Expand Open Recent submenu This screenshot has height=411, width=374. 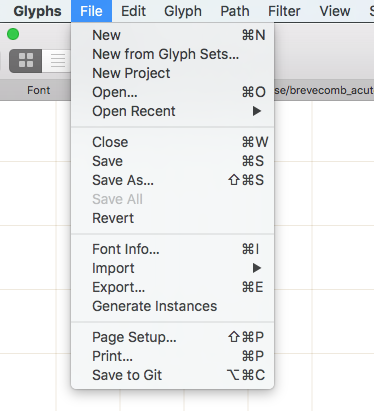pos(173,111)
